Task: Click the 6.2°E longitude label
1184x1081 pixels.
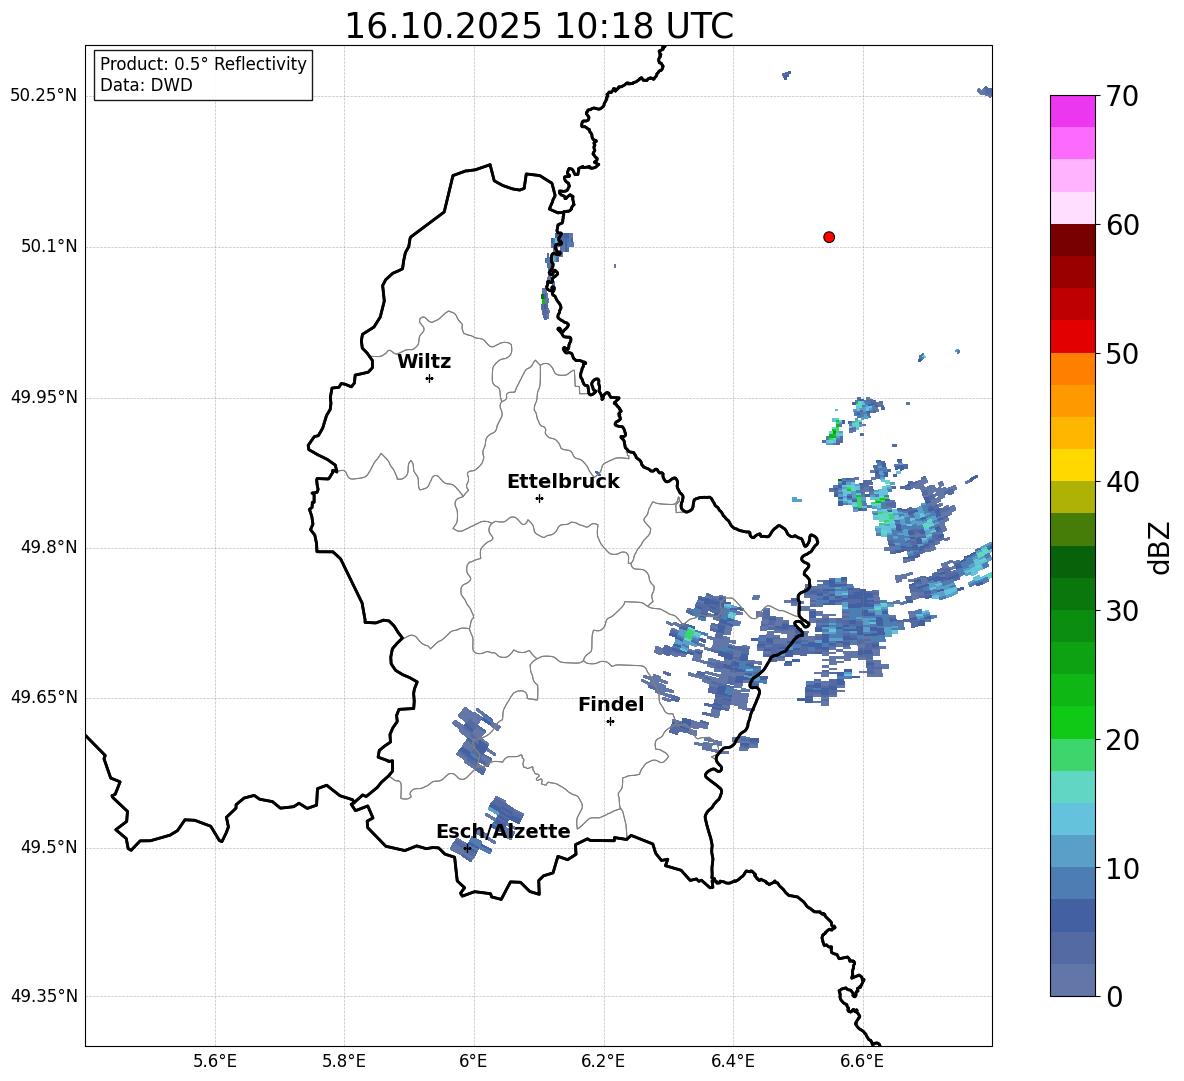Action: coord(603,1061)
